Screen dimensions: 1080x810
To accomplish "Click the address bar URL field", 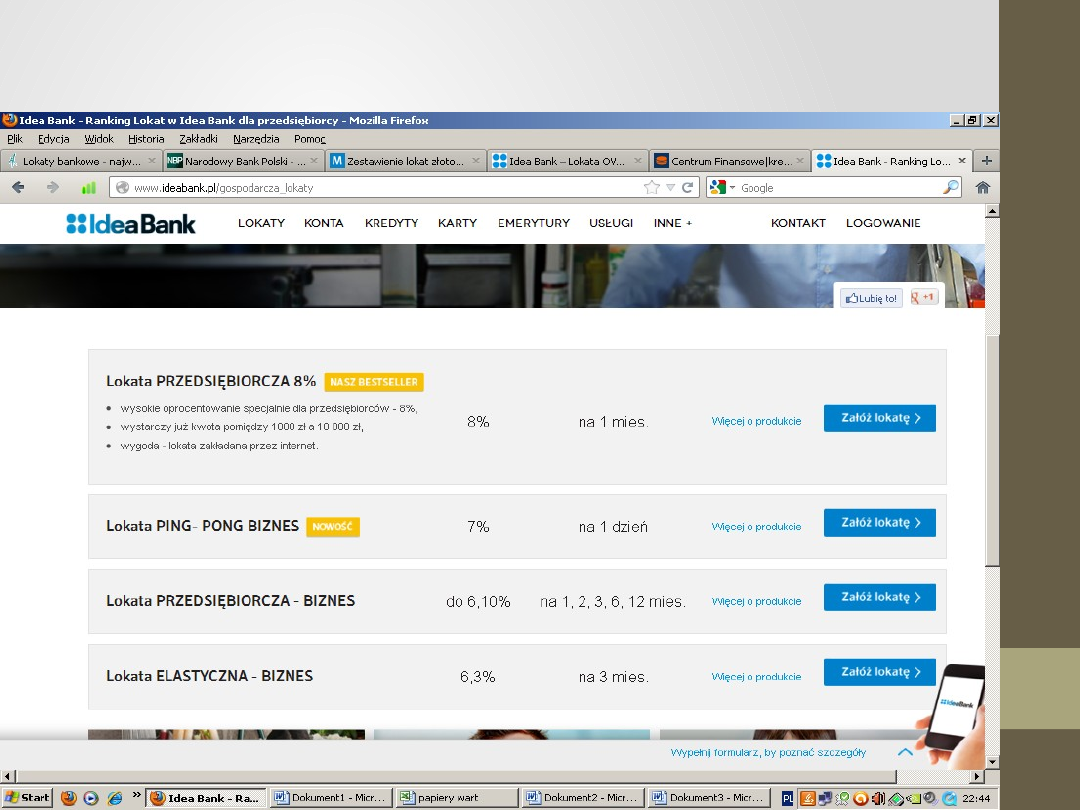I will click(x=380, y=187).
